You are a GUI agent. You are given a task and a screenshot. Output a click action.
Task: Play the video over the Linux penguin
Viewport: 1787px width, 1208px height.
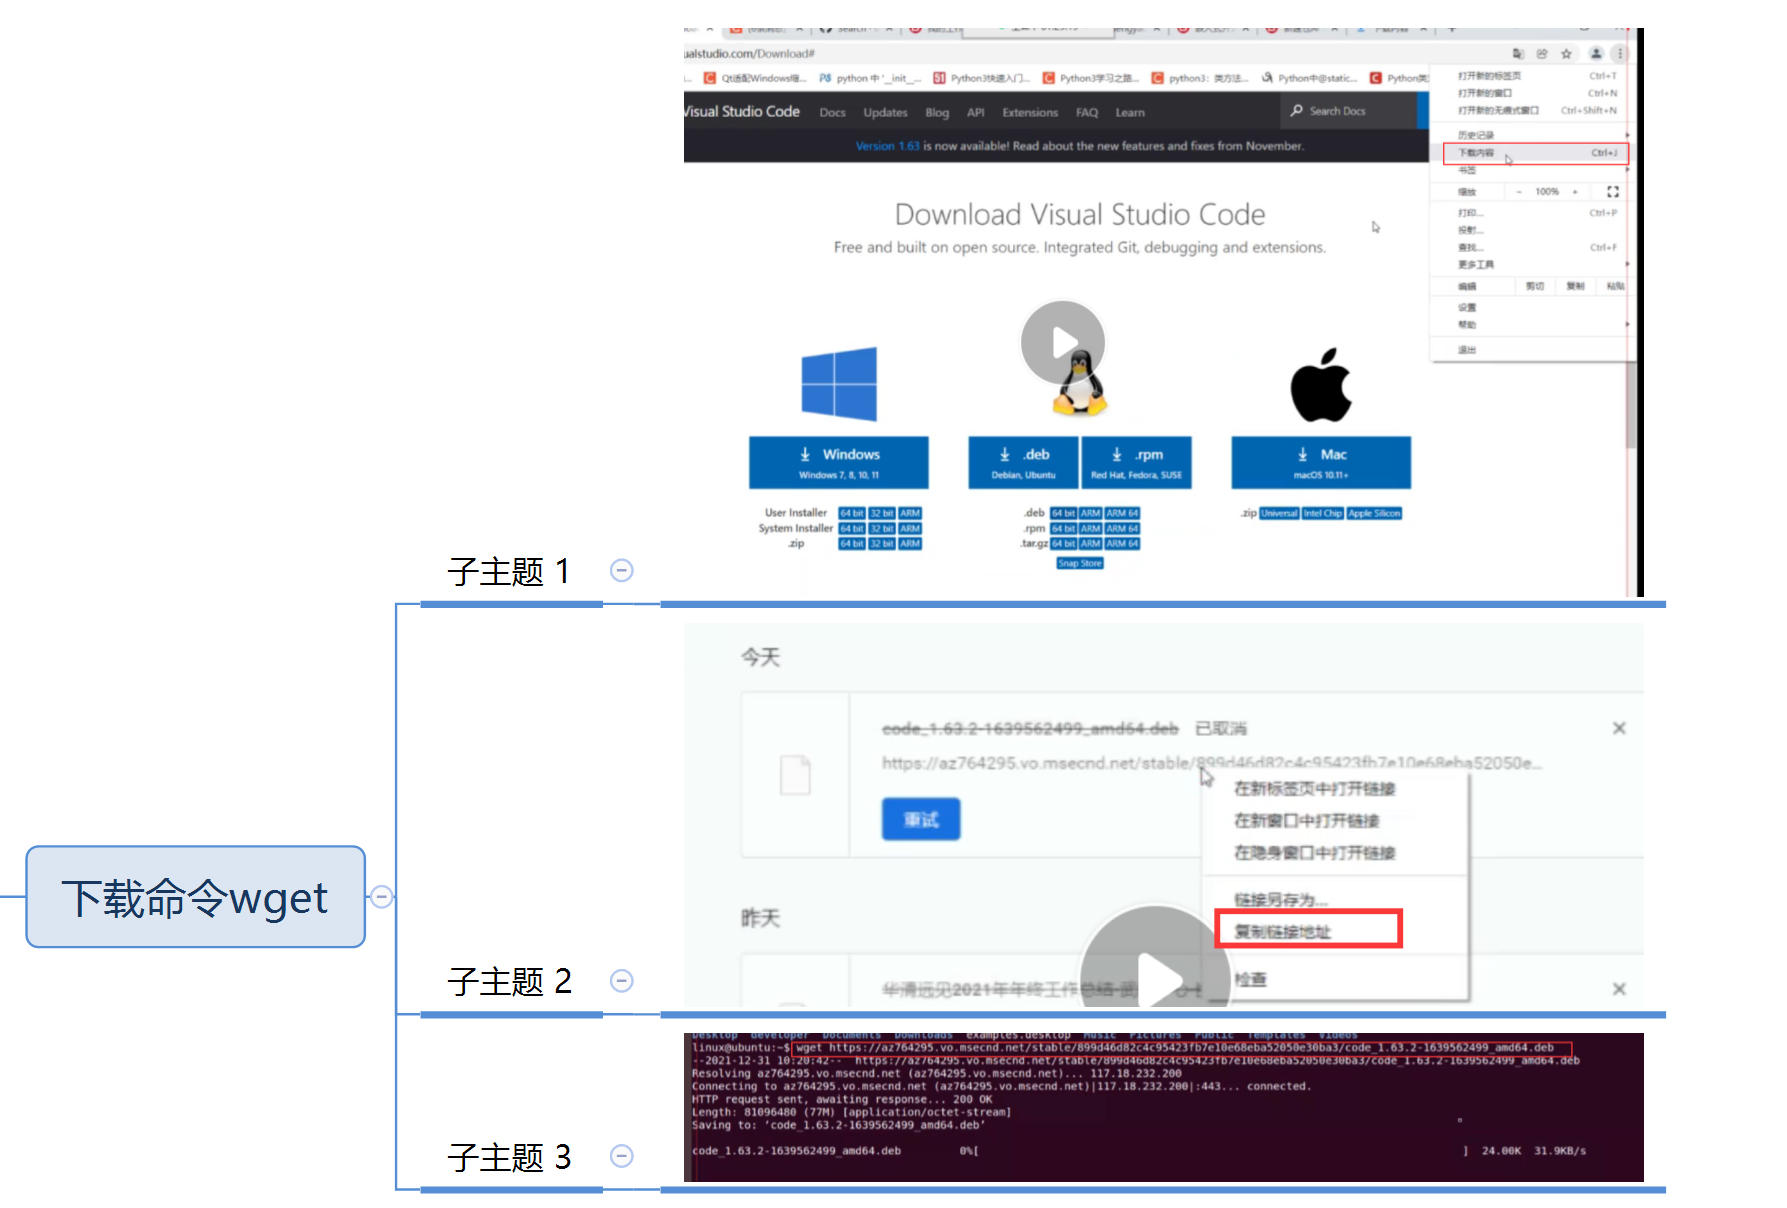coord(1063,342)
